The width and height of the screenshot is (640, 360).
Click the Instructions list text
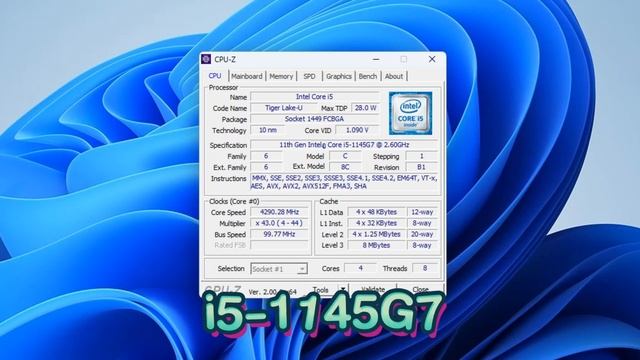point(344,182)
